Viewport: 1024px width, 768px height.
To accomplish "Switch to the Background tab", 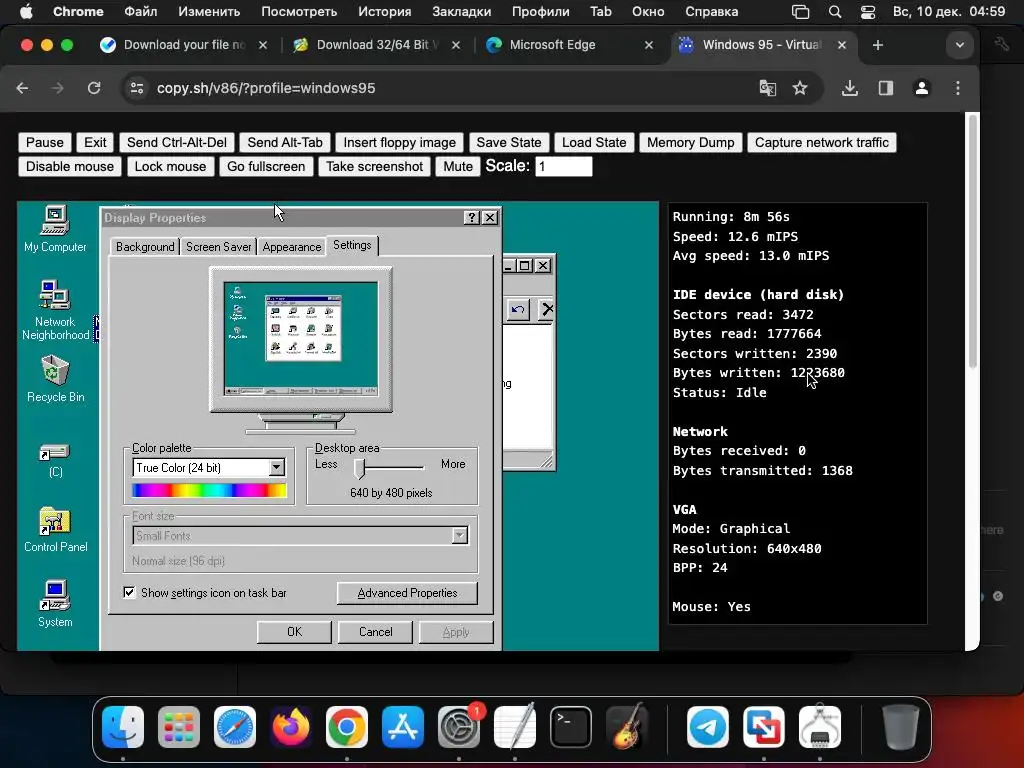I will pos(145,247).
